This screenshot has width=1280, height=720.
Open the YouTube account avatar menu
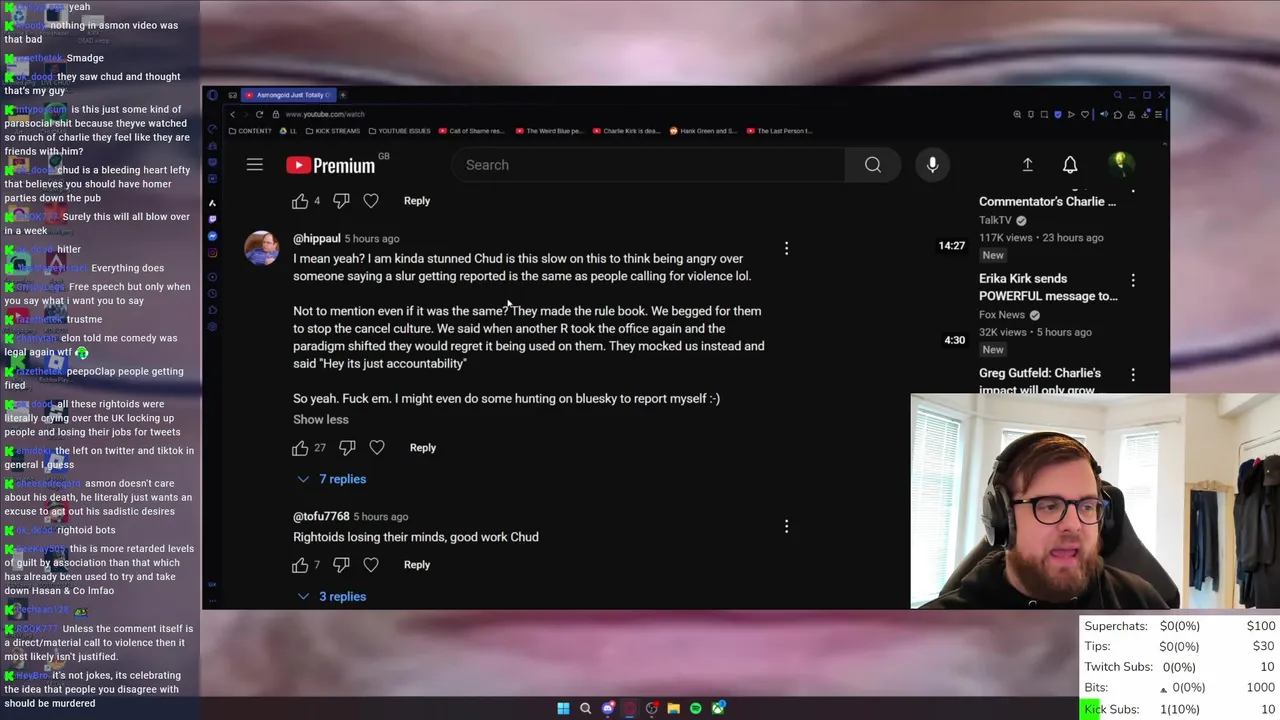[x=1119, y=164]
